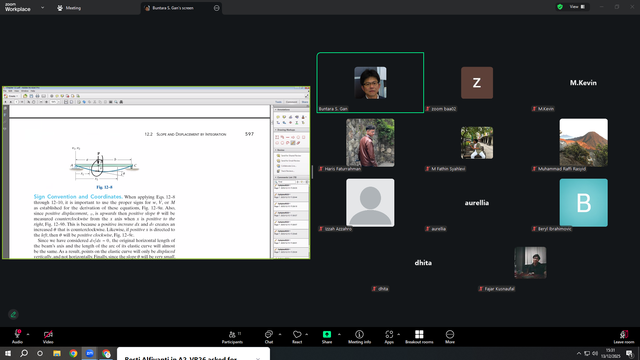640x360 pixels.
Task: Select Fajar Kusnaufal's video tile
Action: tap(530, 262)
